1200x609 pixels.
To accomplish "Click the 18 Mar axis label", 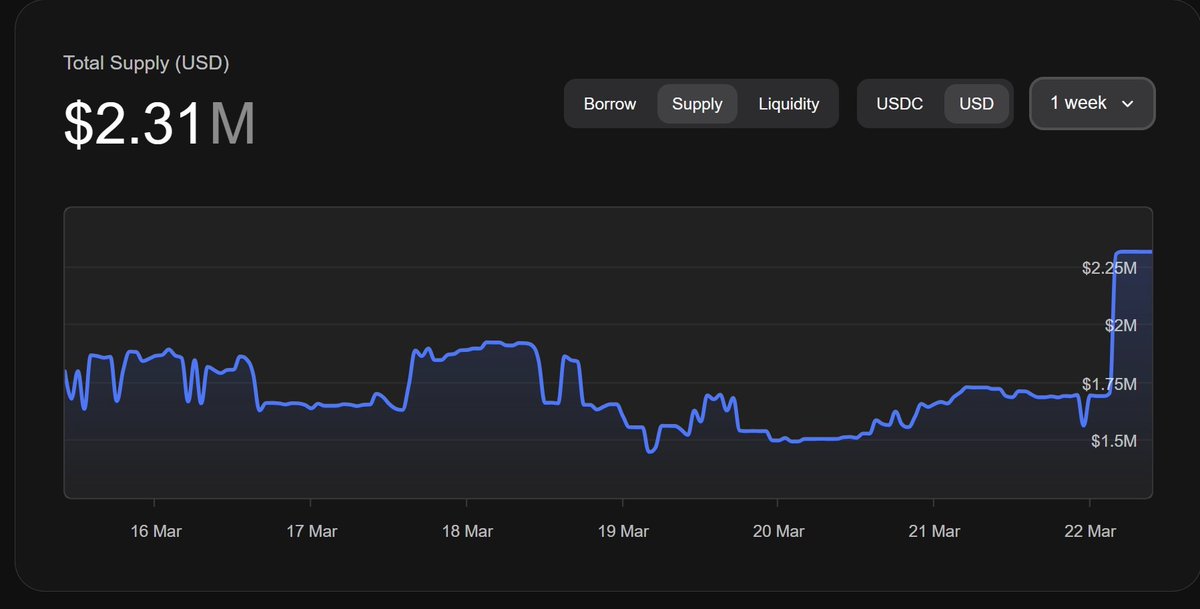I will (x=467, y=531).
